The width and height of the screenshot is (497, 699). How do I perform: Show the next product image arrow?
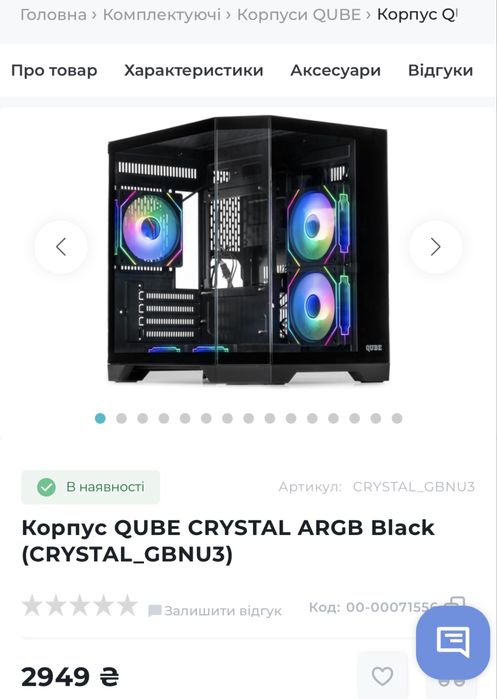click(x=435, y=247)
